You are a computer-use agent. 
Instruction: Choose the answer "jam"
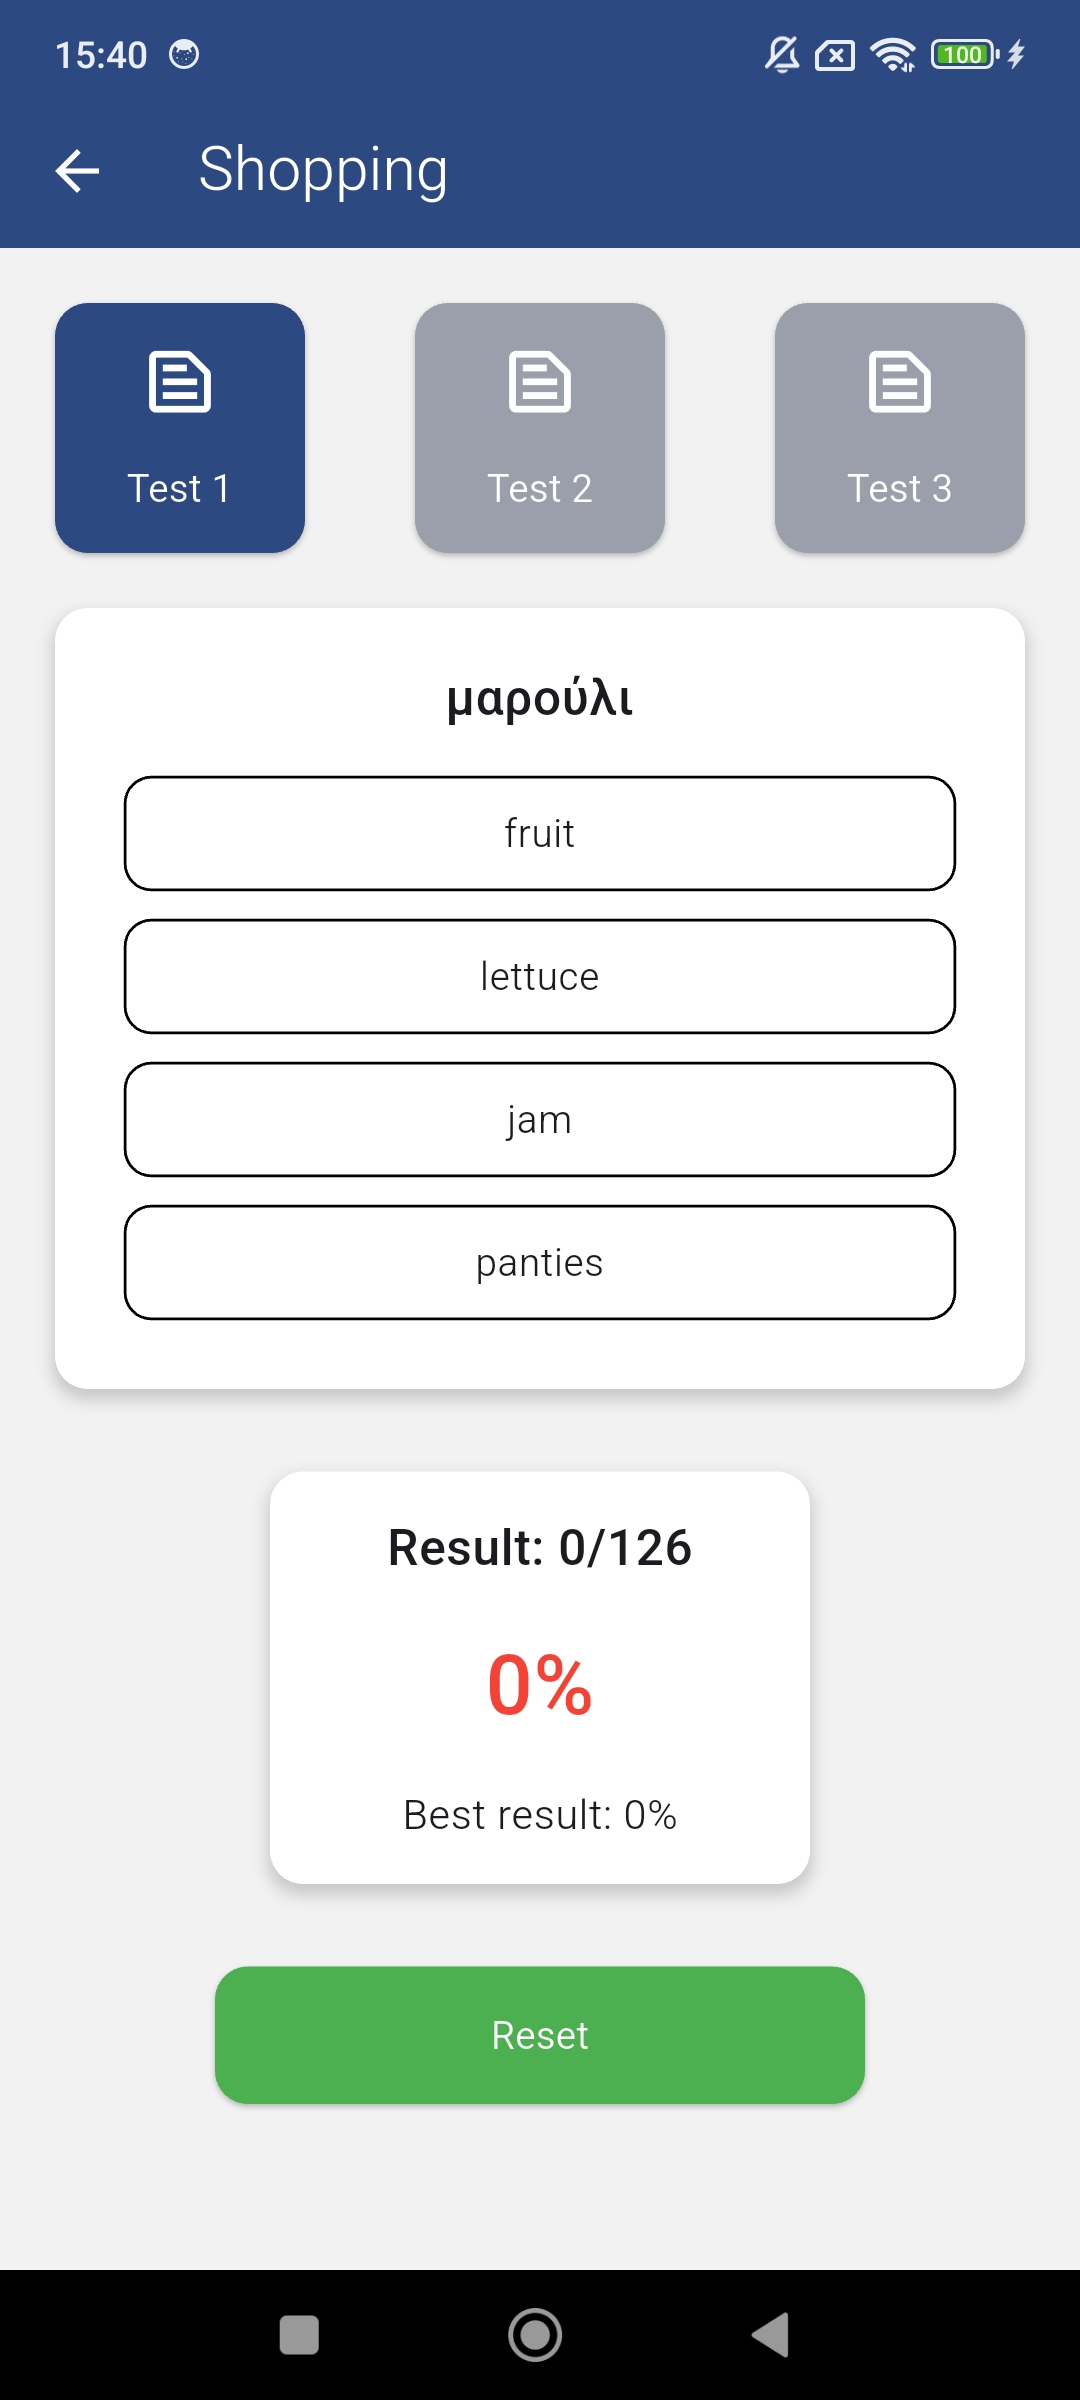pos(540,1119)
